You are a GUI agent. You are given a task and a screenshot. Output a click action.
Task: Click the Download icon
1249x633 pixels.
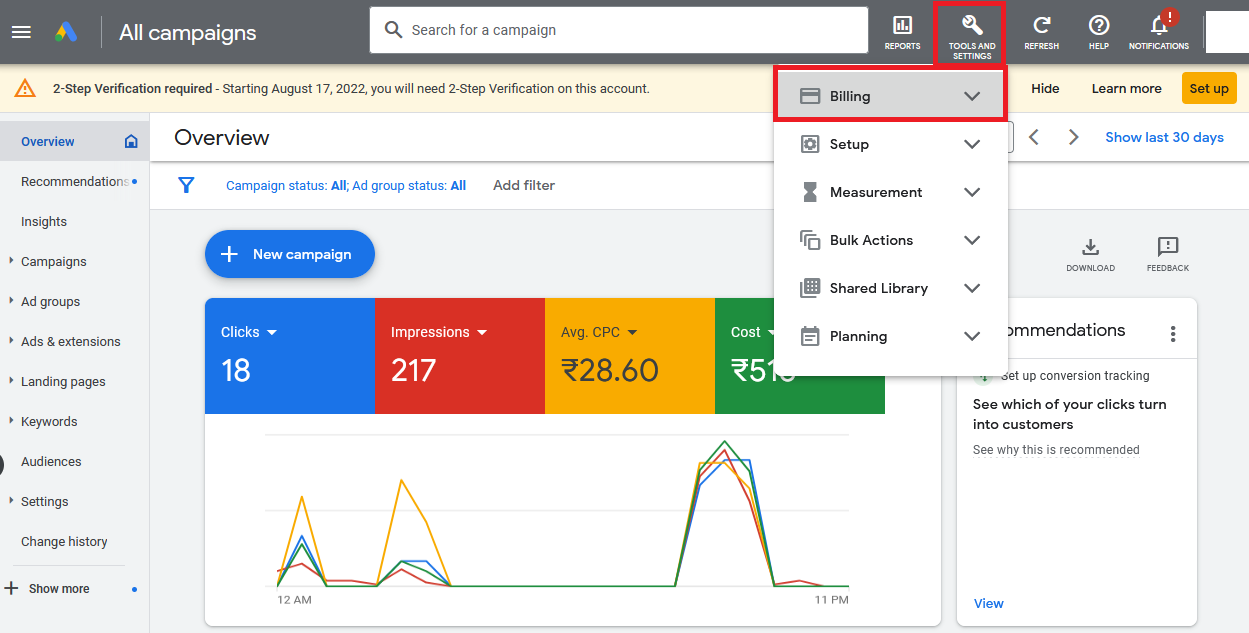pos(1090,254)
